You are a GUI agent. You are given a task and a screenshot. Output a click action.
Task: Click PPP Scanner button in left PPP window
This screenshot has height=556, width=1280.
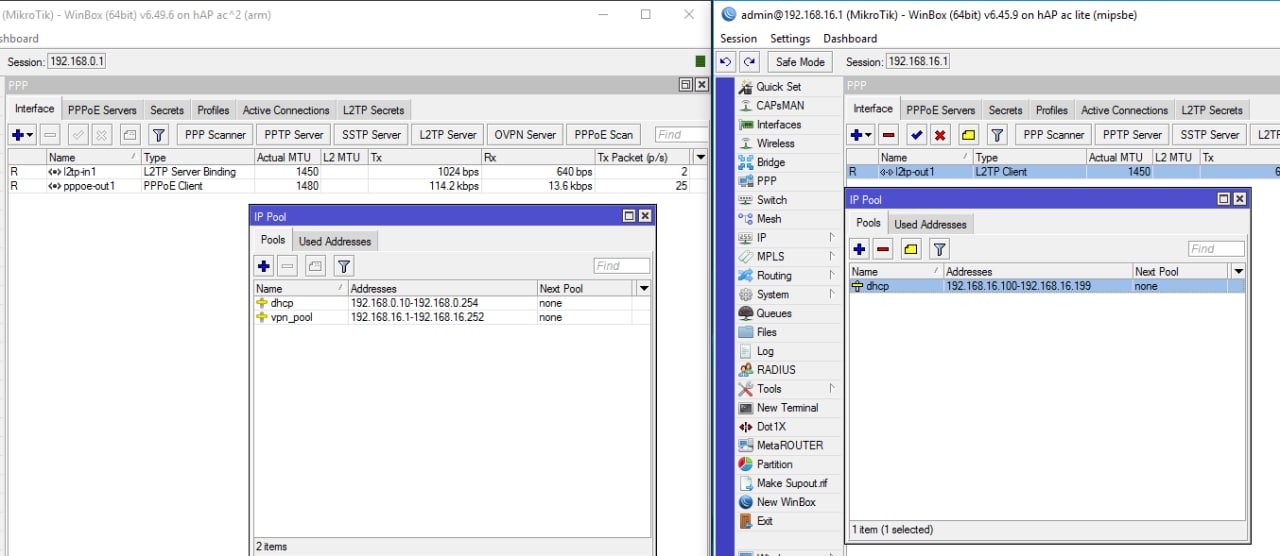tap(215, 135)
